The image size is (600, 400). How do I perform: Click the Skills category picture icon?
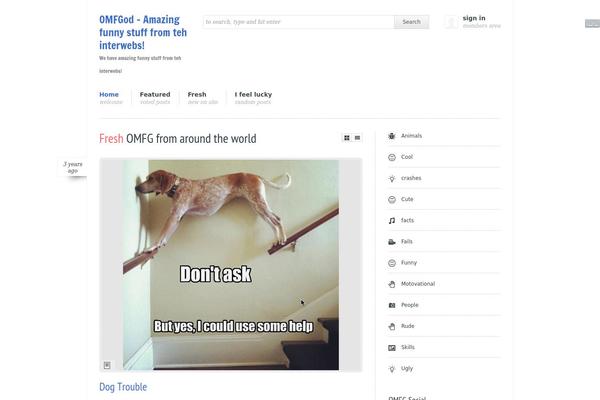tap(392, 348)
